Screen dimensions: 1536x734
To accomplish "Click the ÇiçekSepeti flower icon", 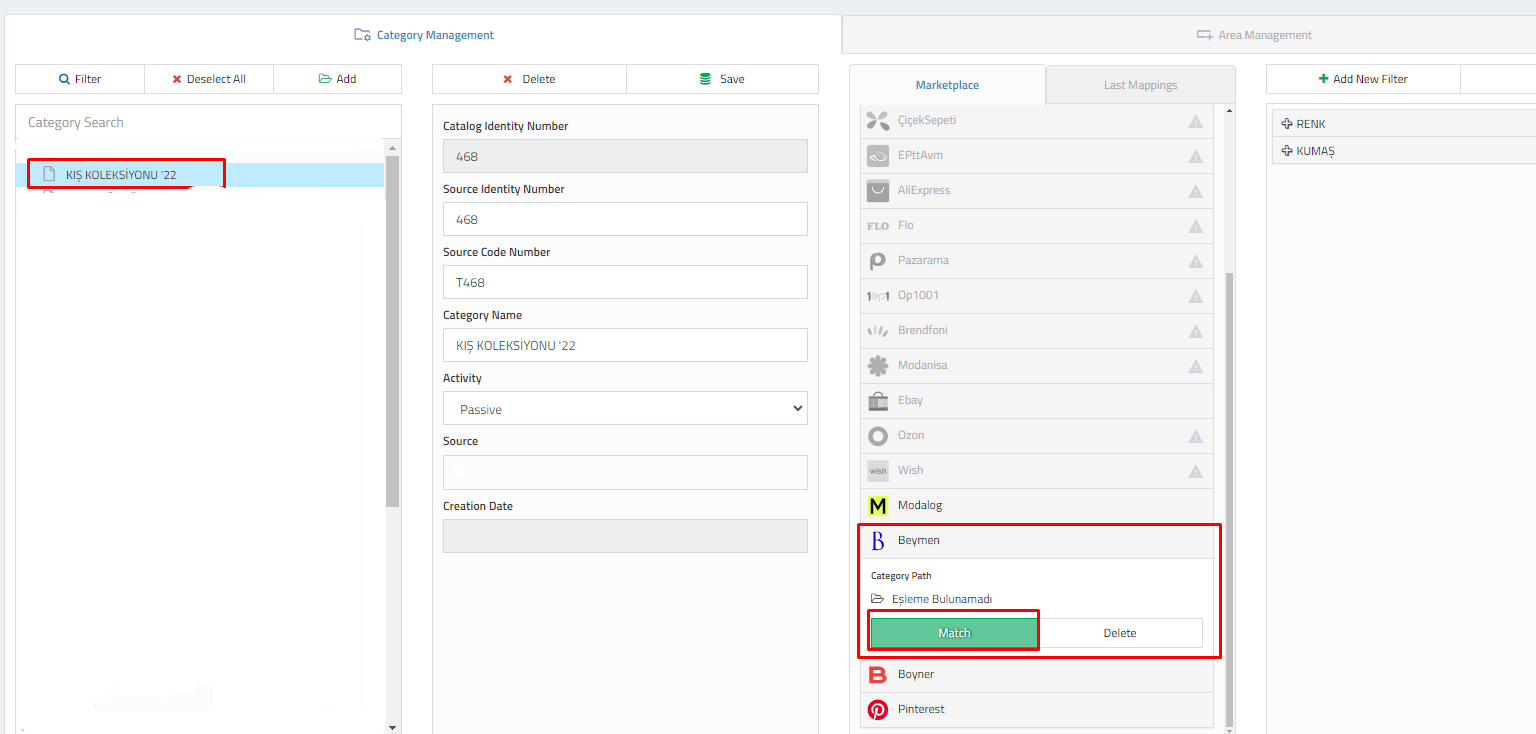I will pos(878,121).
